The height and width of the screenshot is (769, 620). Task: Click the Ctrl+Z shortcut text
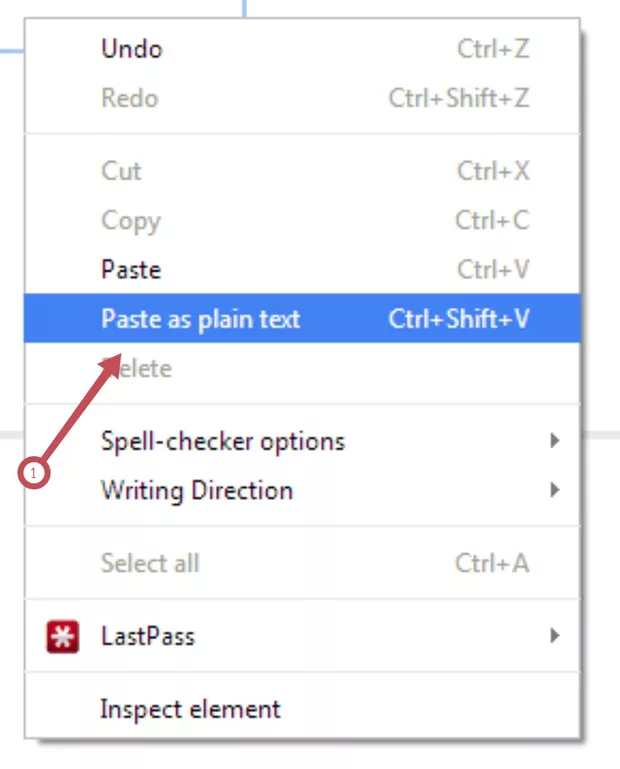[493, 48]
